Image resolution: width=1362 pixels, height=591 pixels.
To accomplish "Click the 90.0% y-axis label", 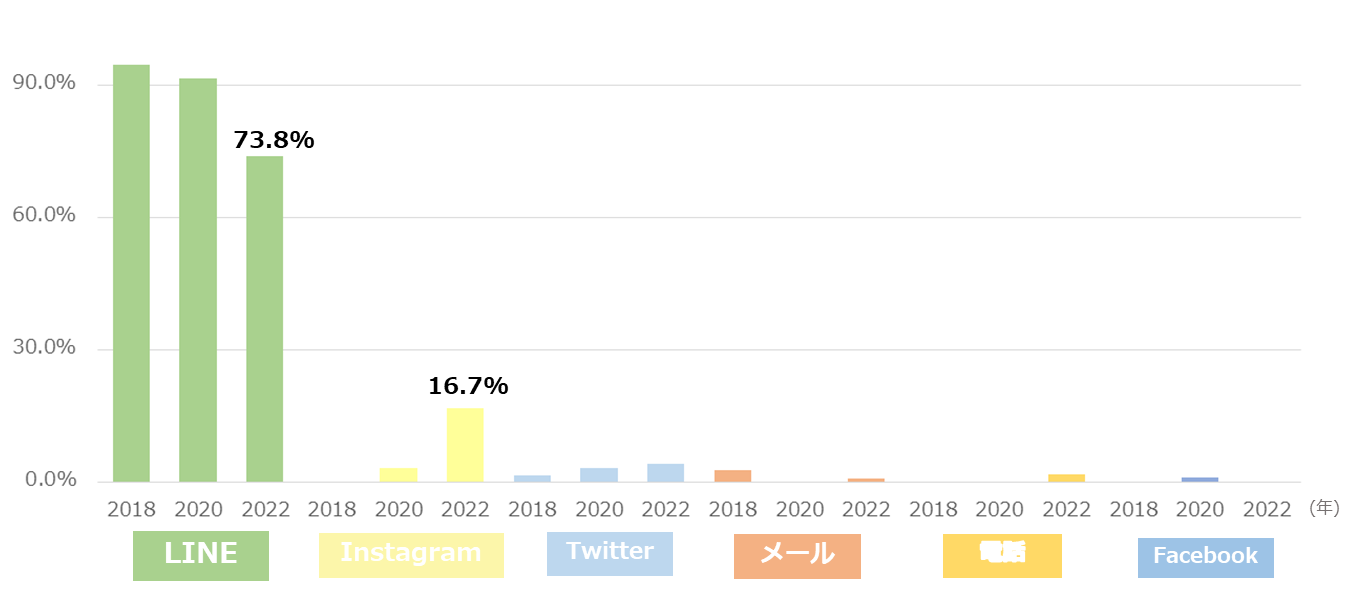I will click(44, 83).
